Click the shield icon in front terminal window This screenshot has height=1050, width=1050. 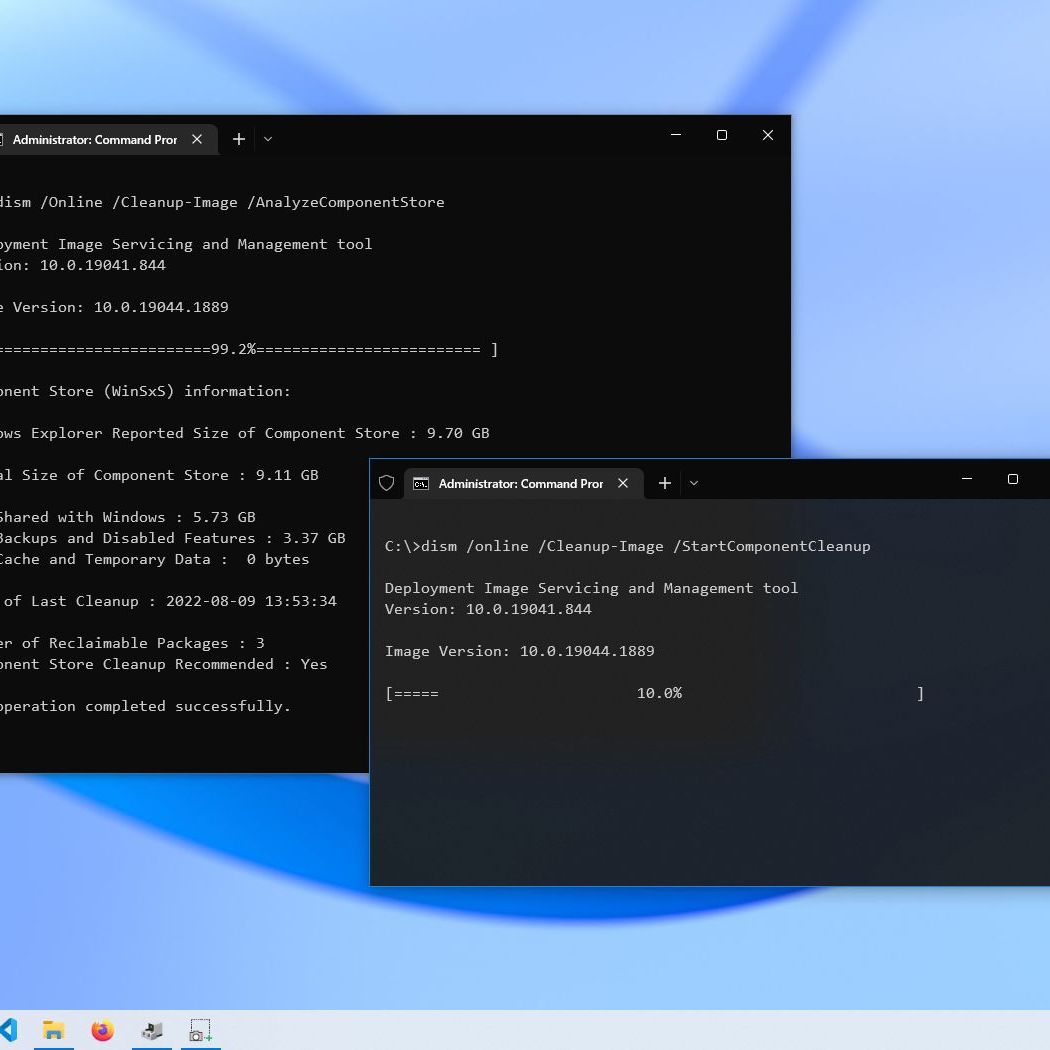pyautogui.click(x=386, y=483)
